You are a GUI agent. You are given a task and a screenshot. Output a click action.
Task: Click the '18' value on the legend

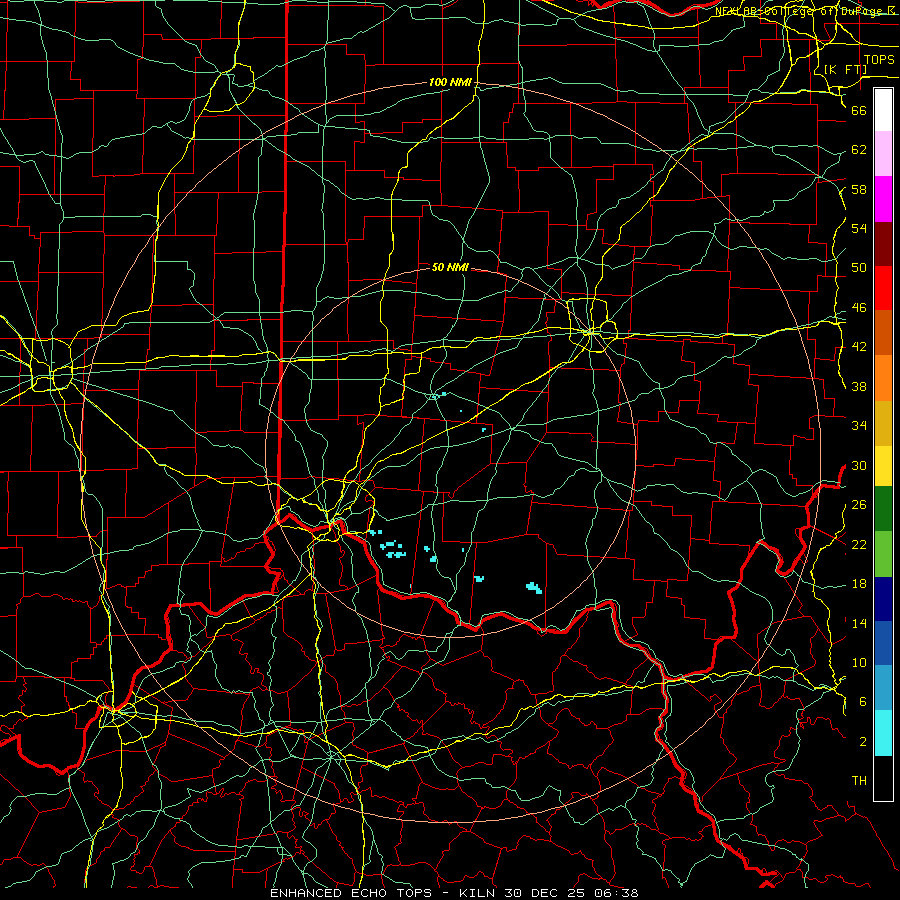coord(859,584)
